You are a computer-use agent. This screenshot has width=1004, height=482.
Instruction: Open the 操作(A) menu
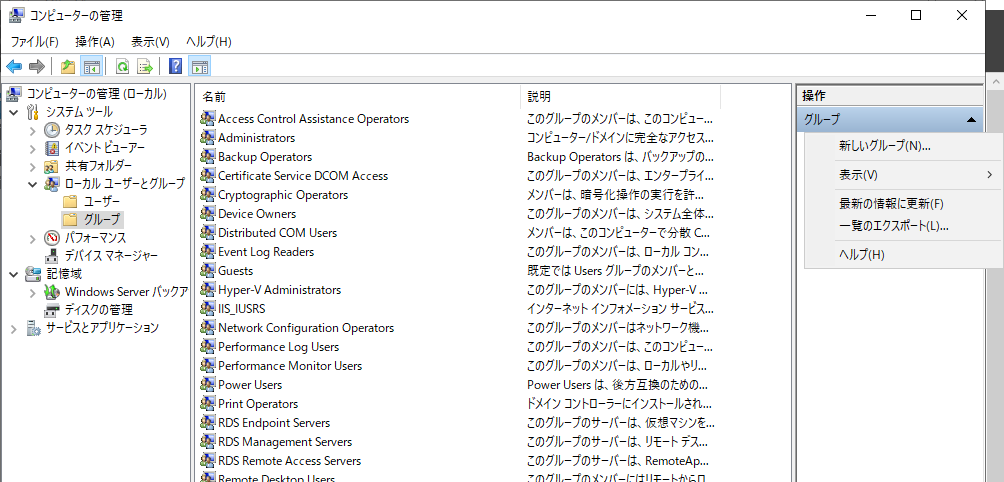tap(95, 42)
